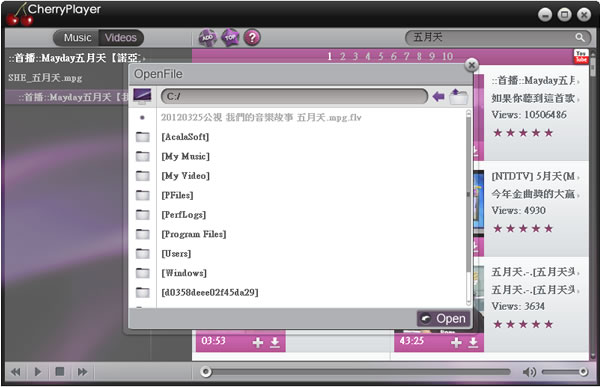Click the purple ADD badge icon
Screen dimensions: 600x387
[207, 38]
